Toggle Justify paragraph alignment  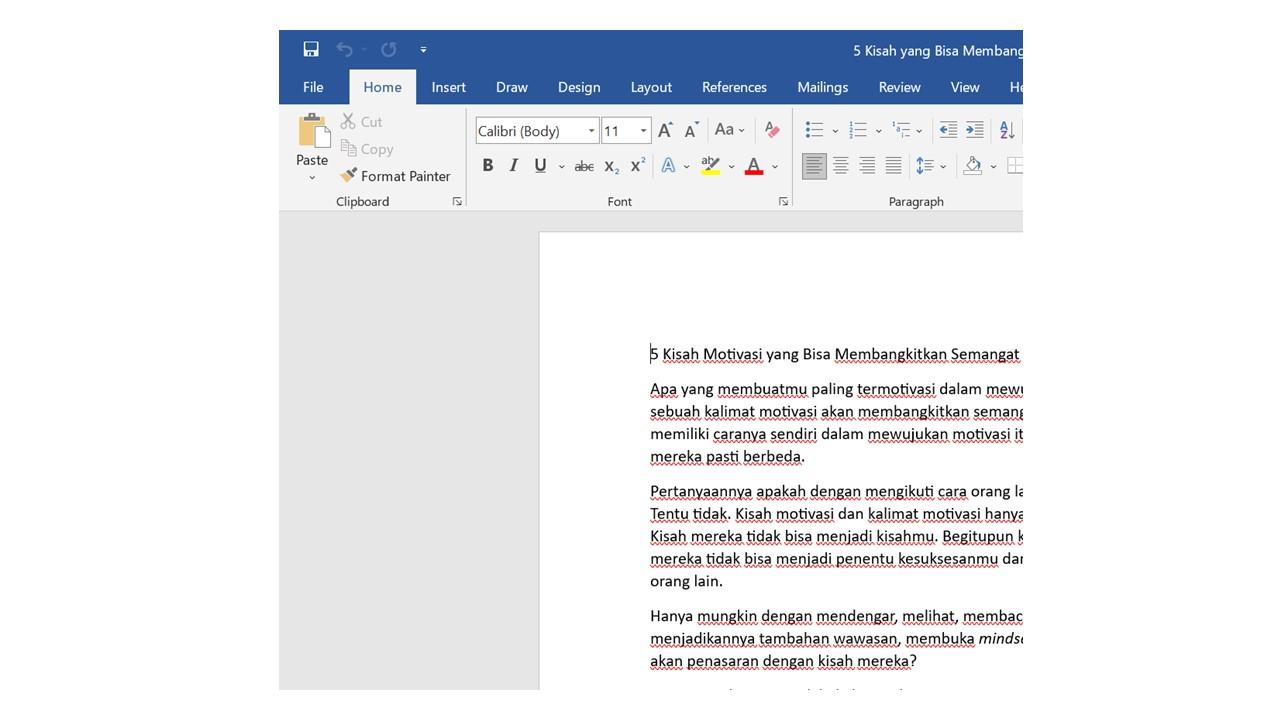point(893,166)
